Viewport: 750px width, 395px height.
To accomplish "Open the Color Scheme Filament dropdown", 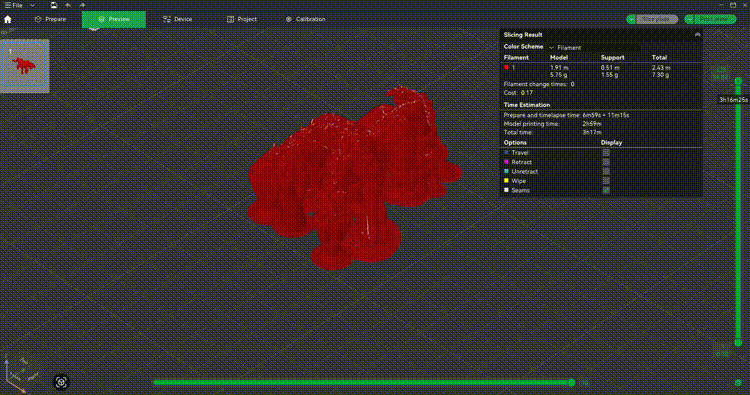I will (x=594, y=47).
